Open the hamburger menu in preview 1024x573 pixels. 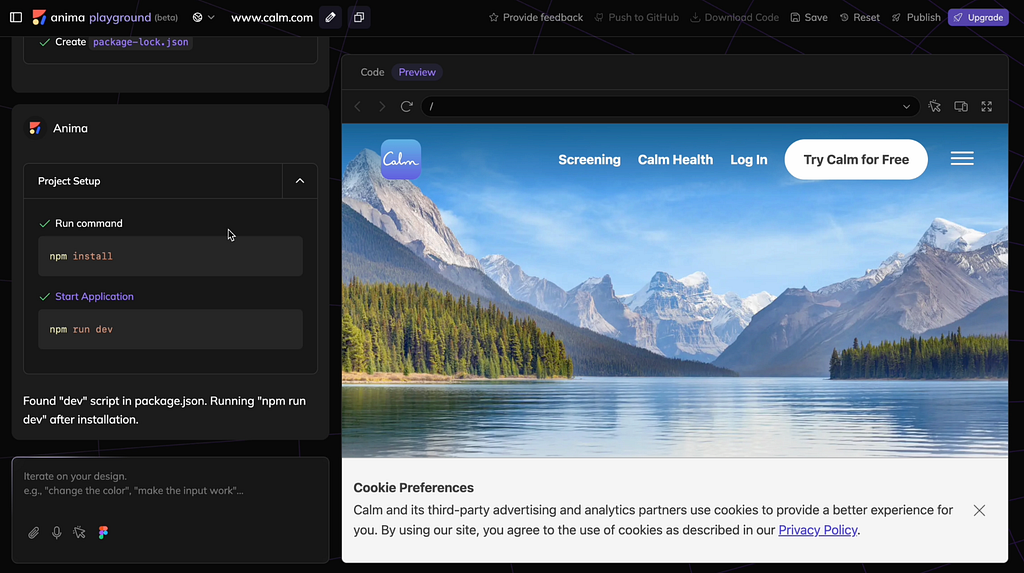pyautogui.click(x=962, y=159)
